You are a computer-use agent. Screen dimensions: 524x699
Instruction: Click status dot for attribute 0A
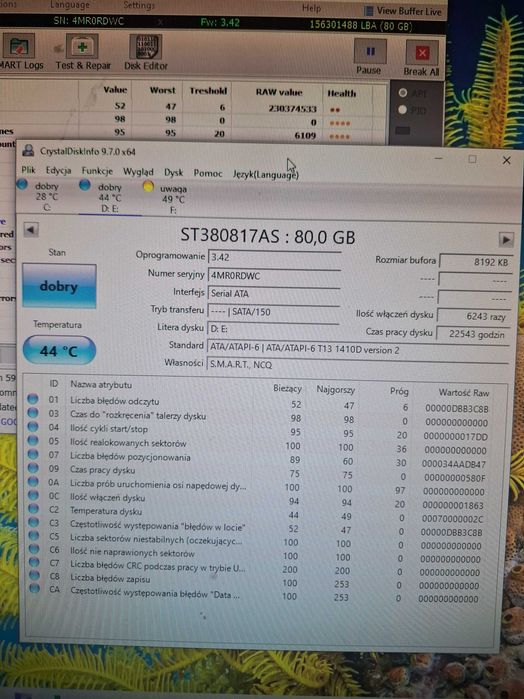tap(33, 481)
